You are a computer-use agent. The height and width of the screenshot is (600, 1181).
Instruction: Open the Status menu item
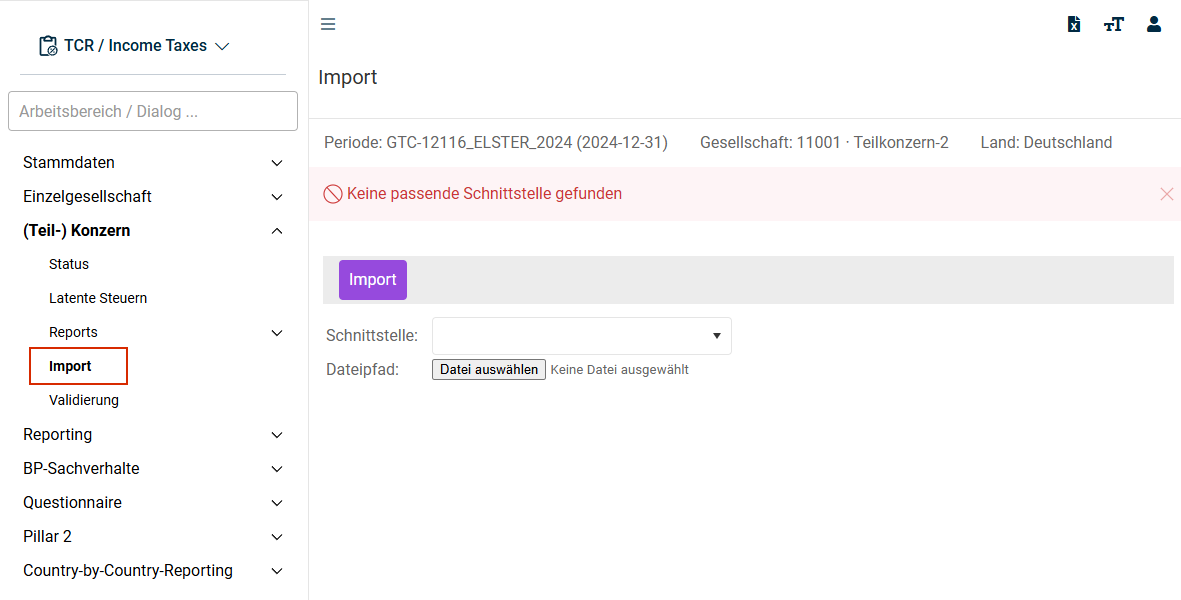pos(69,264)
